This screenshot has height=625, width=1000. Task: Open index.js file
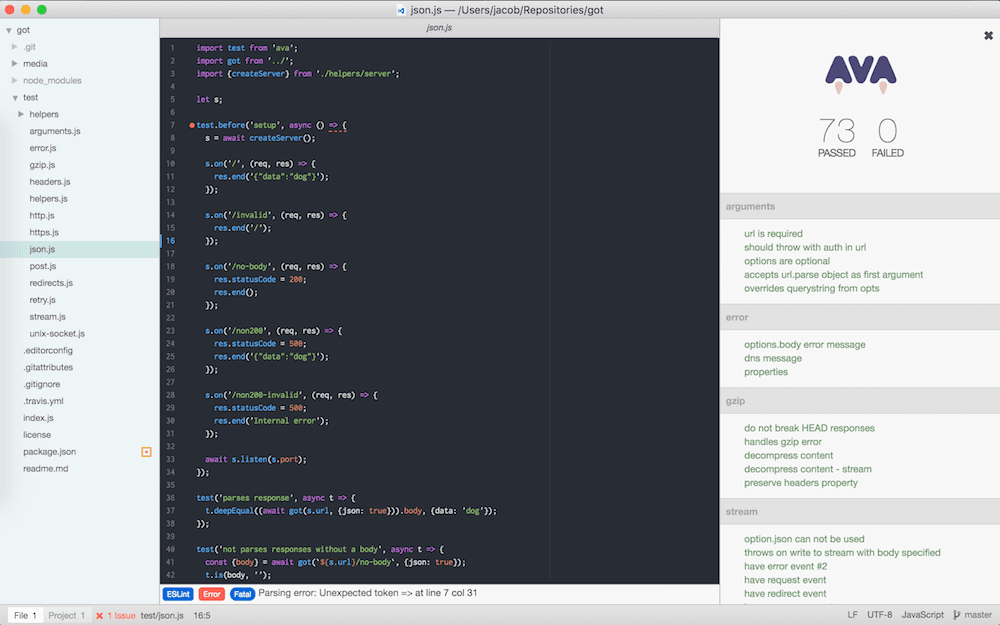coord(38,418)
